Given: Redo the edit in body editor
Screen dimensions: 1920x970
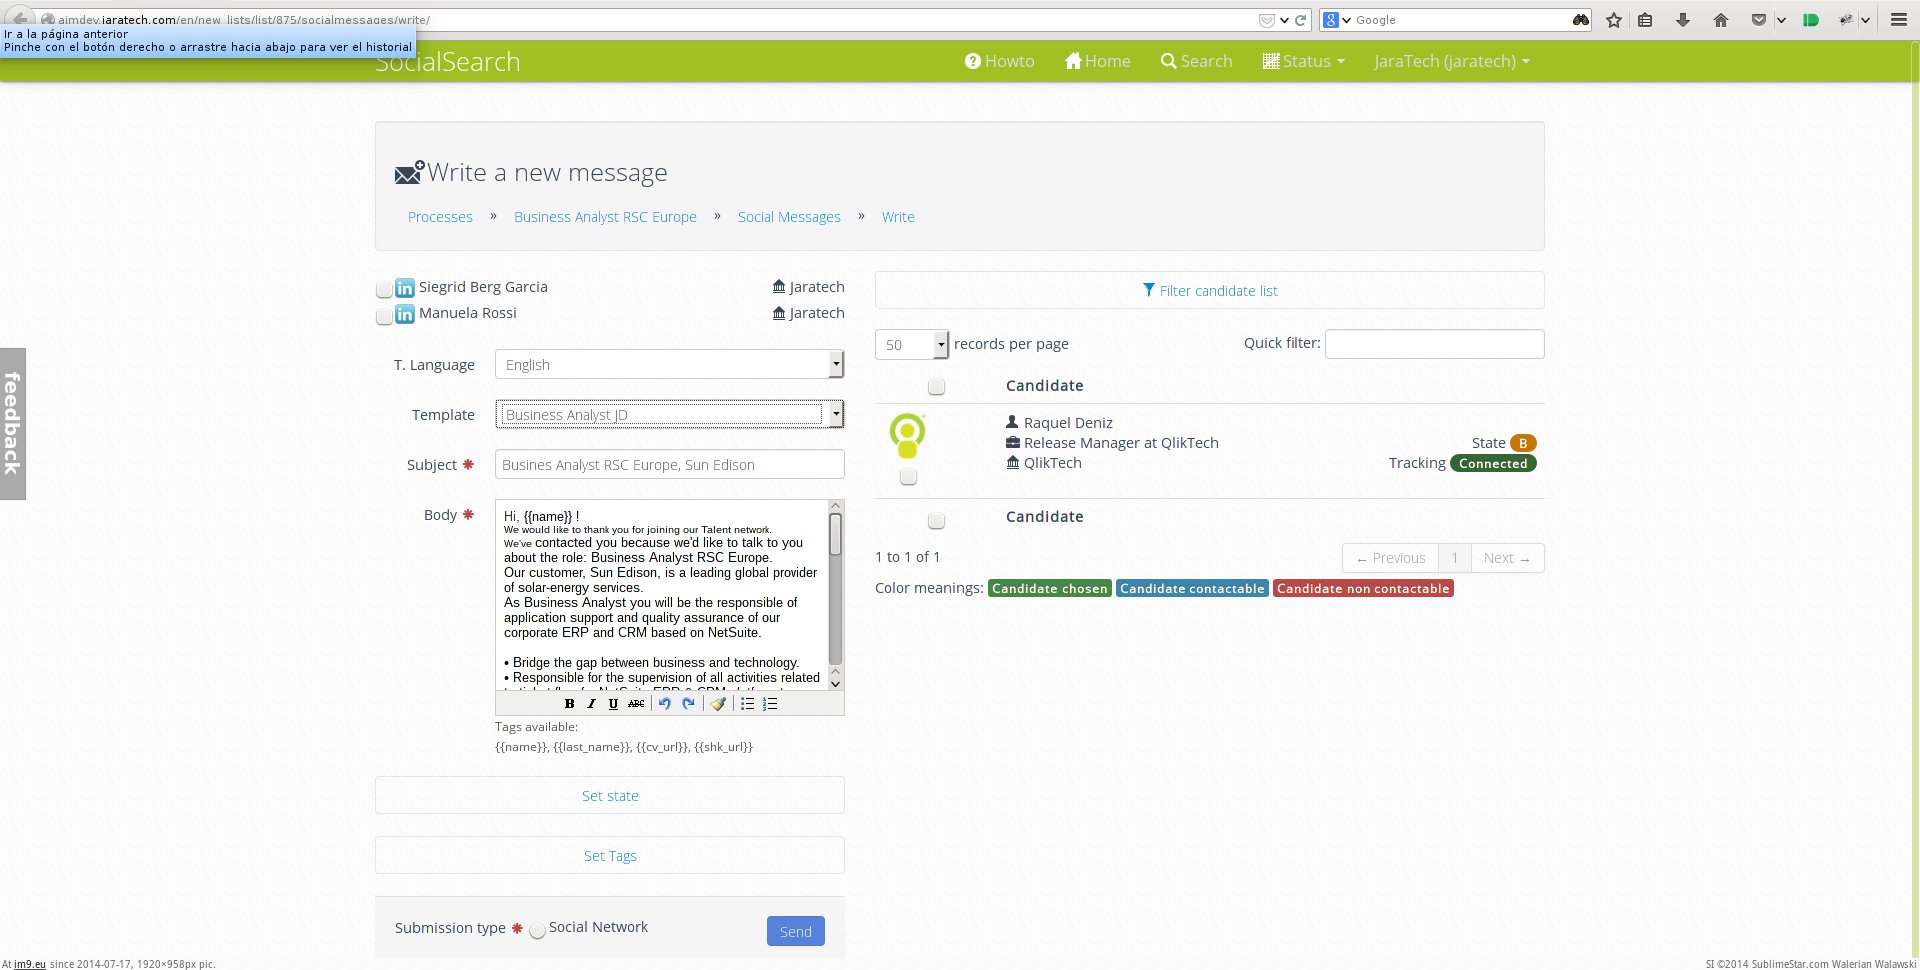Looking at the screenshot, I should 688,704.
